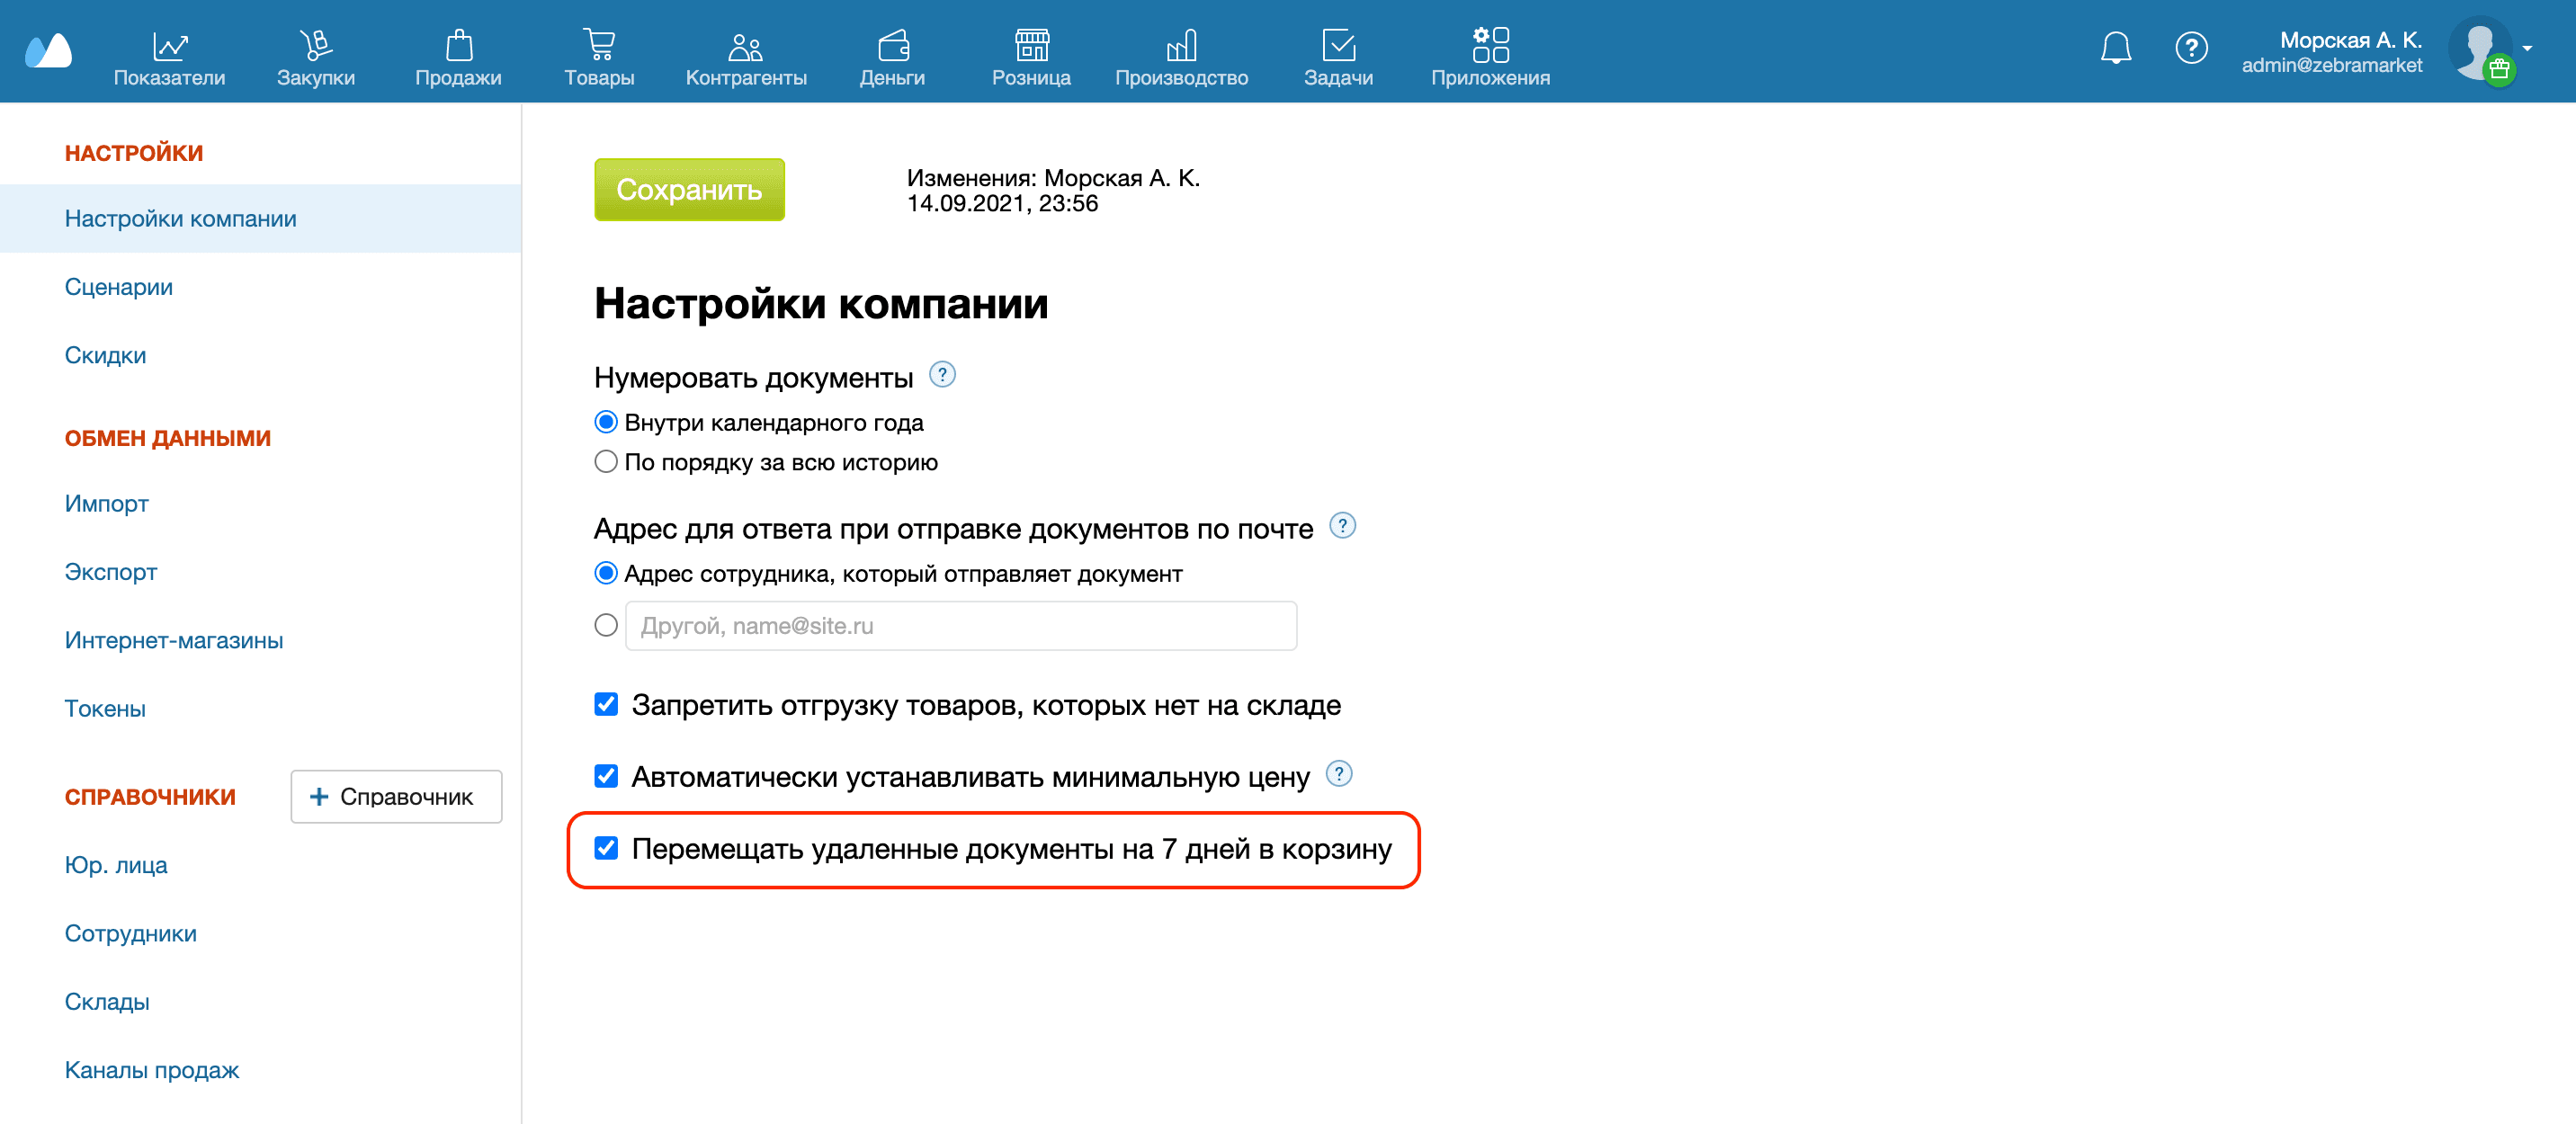Expand help for Нумеровать документы
2576x1124 pixels.
(944, 375)
